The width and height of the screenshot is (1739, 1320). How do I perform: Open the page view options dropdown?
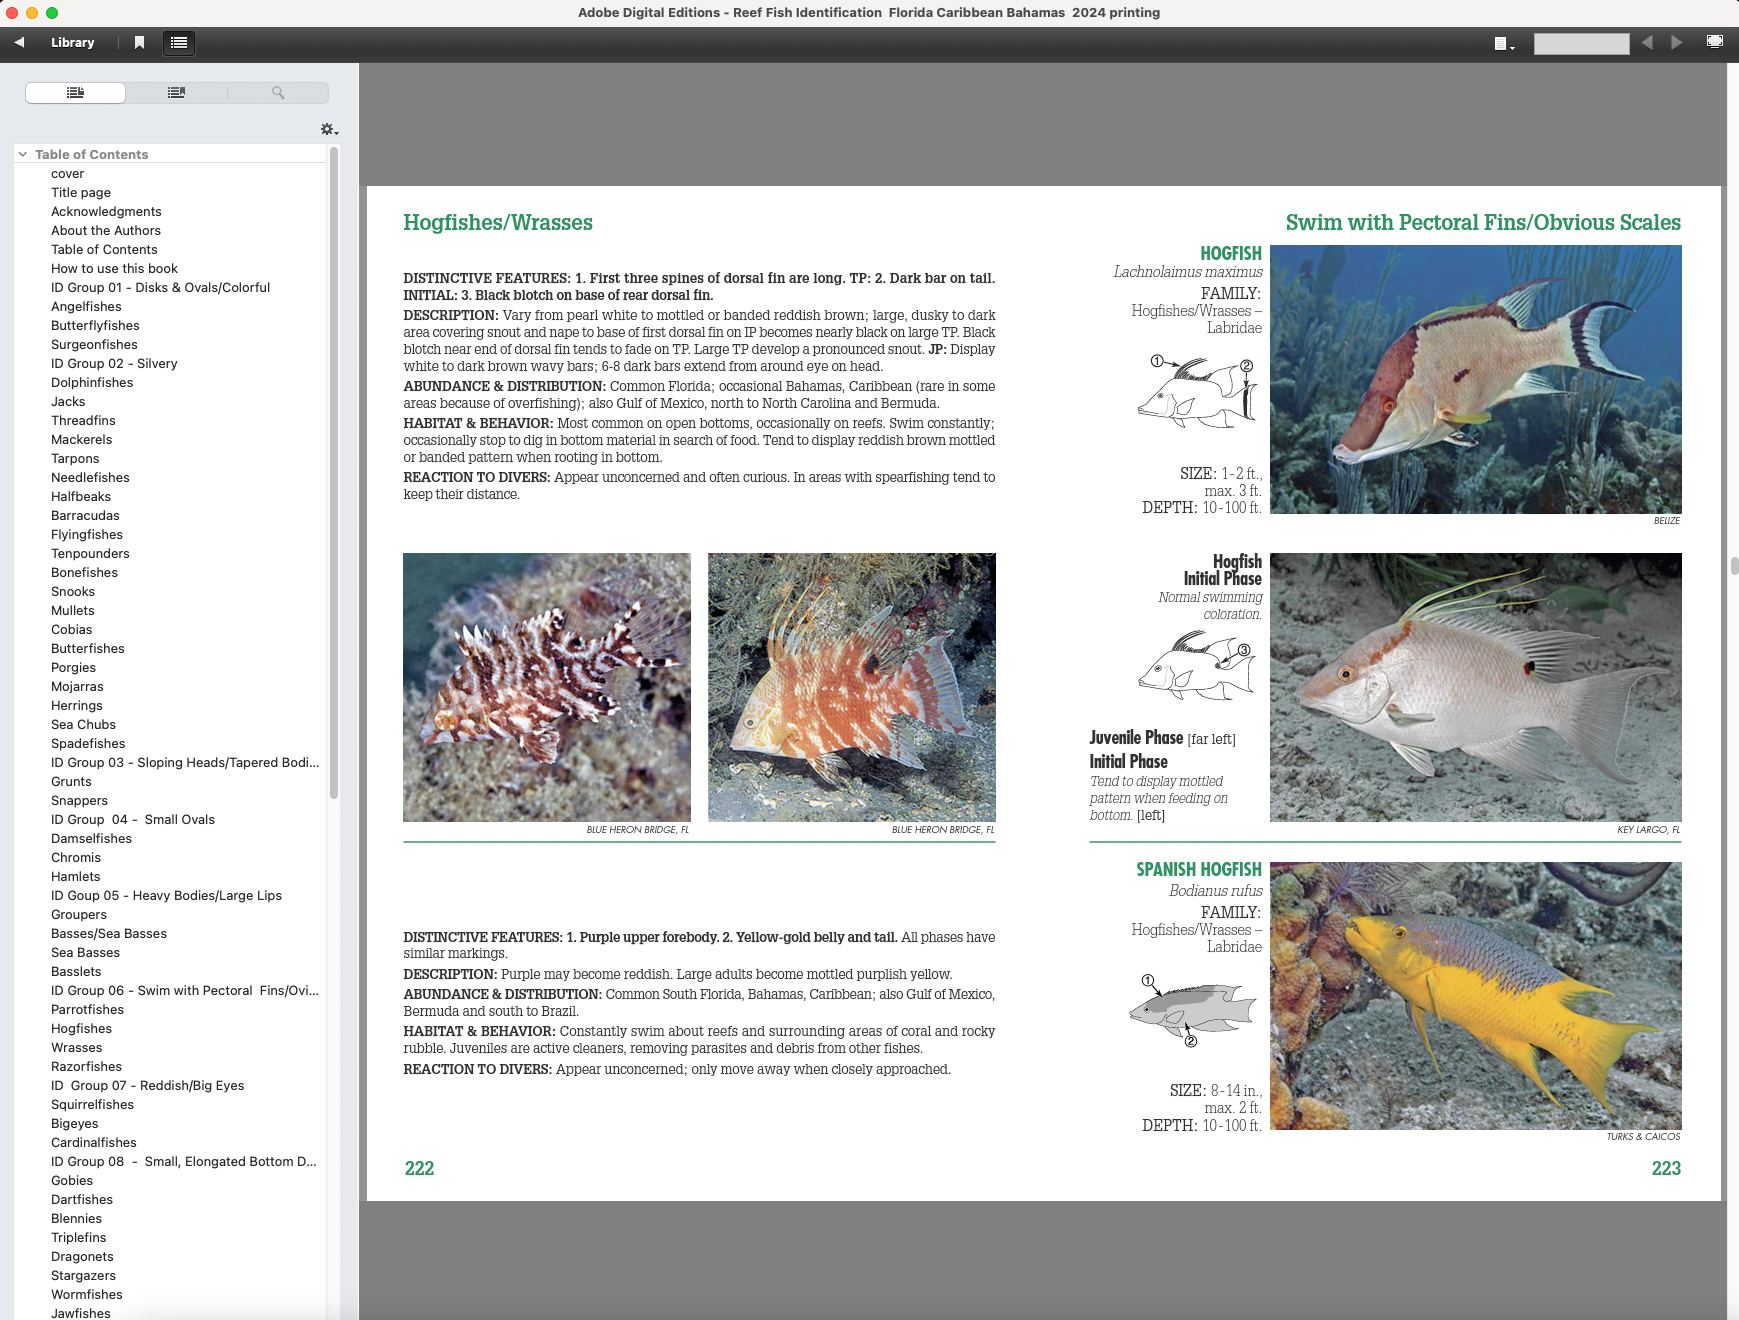pyautogui.click(x=1504, y=43)
